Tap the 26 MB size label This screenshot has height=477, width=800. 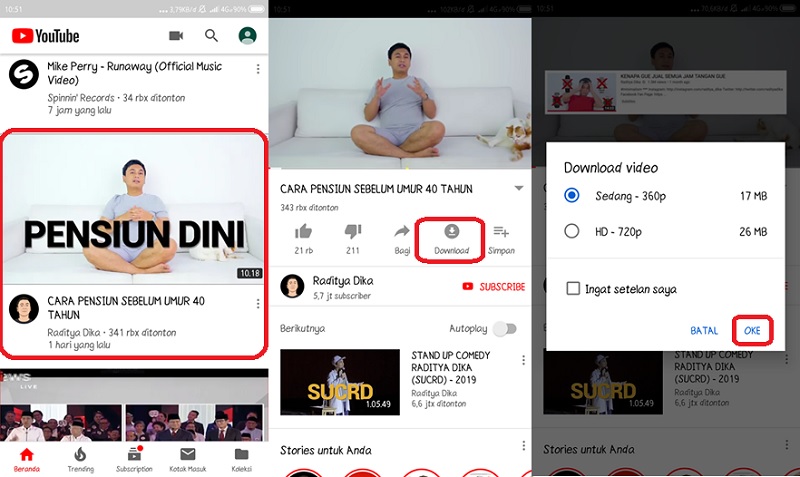coord(753,232)
